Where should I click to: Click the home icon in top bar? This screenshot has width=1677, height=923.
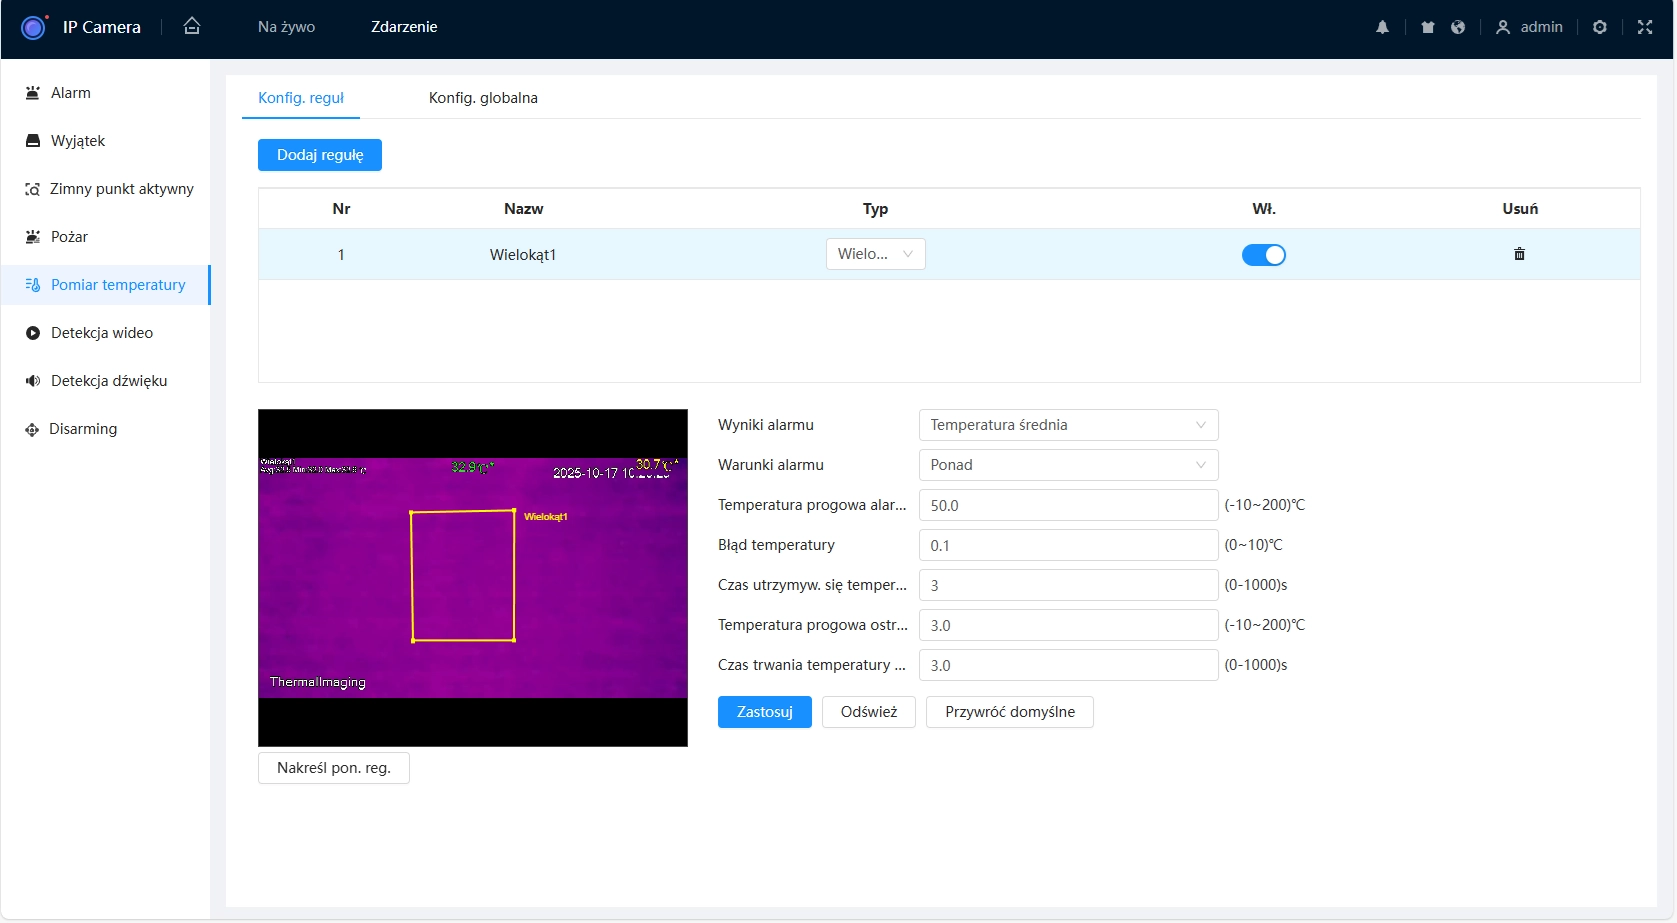[192, 27]
